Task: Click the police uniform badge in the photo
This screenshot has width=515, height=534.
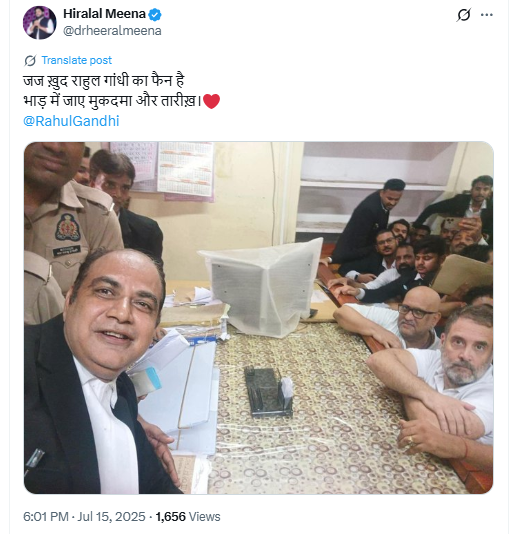Action: [x=68, y=227]
